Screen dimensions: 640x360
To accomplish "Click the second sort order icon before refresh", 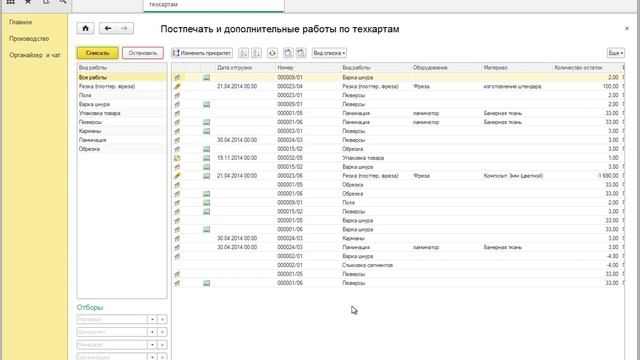I will [x=257, y=53].
